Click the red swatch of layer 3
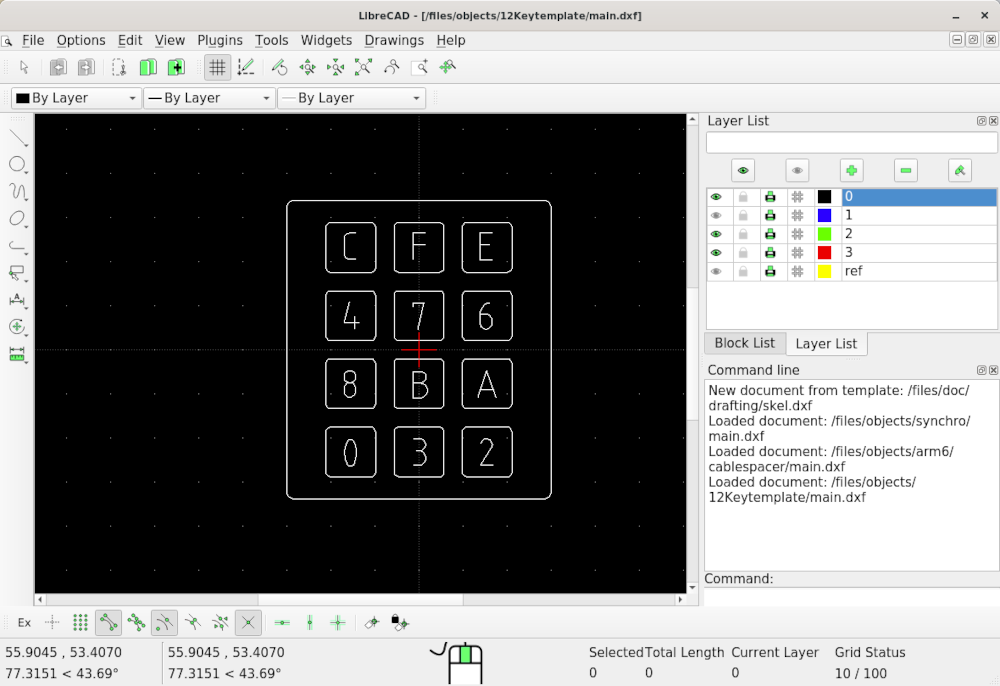This screenshot has width=1000, height=686. pos(824,252)
